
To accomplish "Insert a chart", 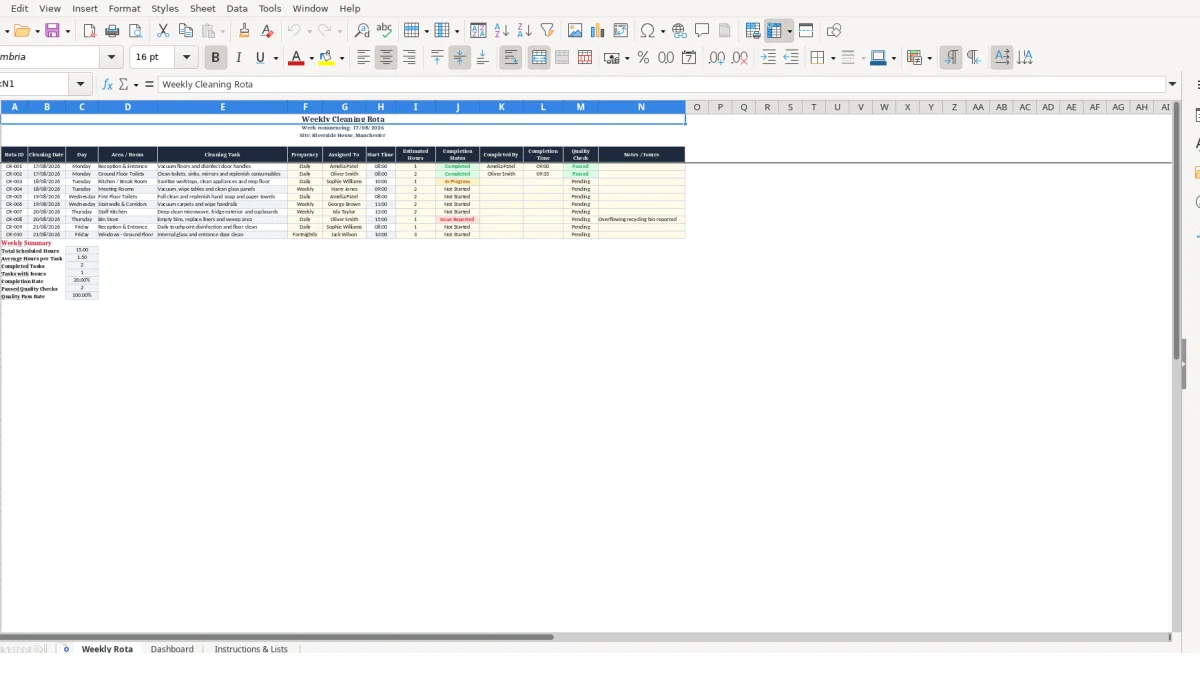I will point(598,31).
